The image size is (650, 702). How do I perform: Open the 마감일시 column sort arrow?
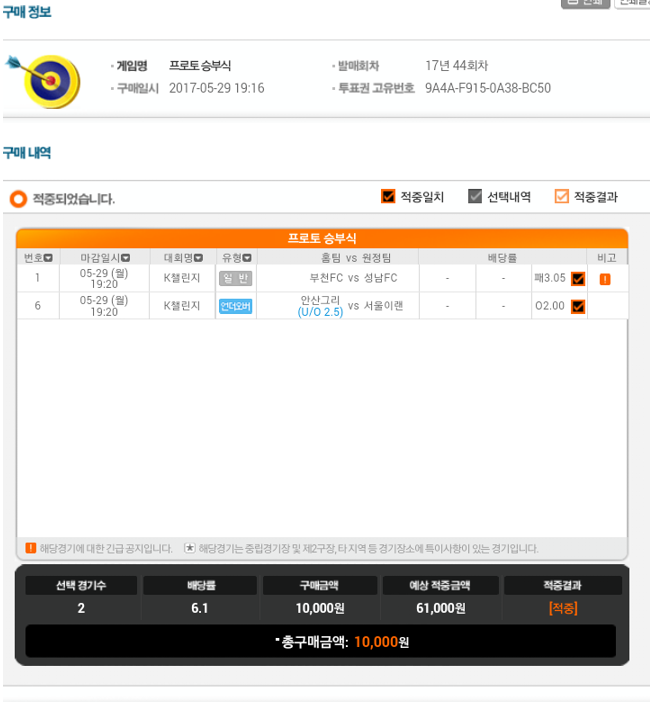pyautogui.click(x=125, y=258)
